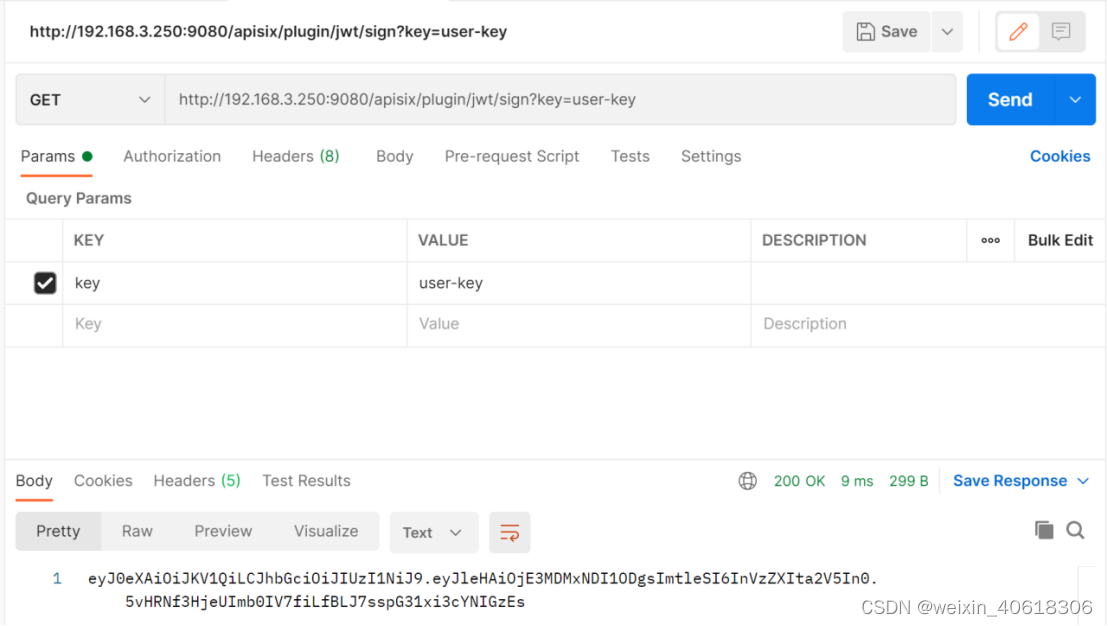Click Bulk Edit
Screen dimensions: 1108x626
tap(1060, 241)
